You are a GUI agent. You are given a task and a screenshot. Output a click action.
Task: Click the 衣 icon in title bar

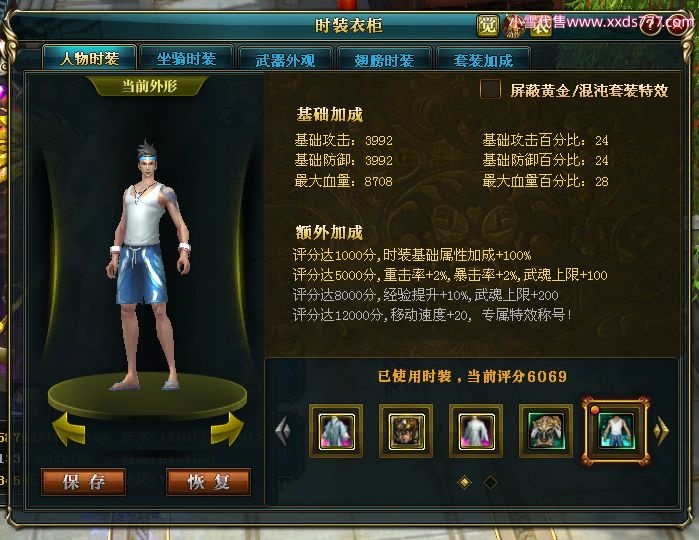(541, 27)
